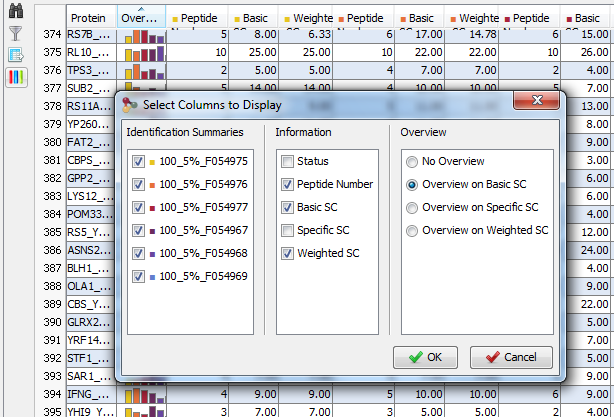Click the dialog title bar icon
Screen dimensions: 614x417
[x=129, y=105]
